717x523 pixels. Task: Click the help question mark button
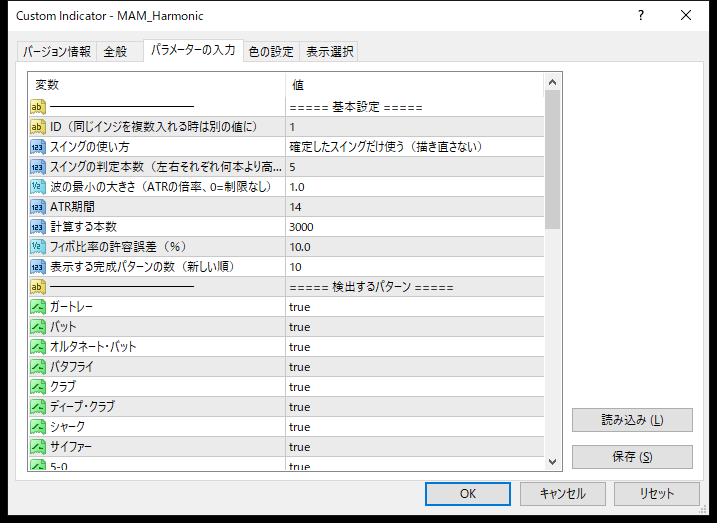point(641,16)
